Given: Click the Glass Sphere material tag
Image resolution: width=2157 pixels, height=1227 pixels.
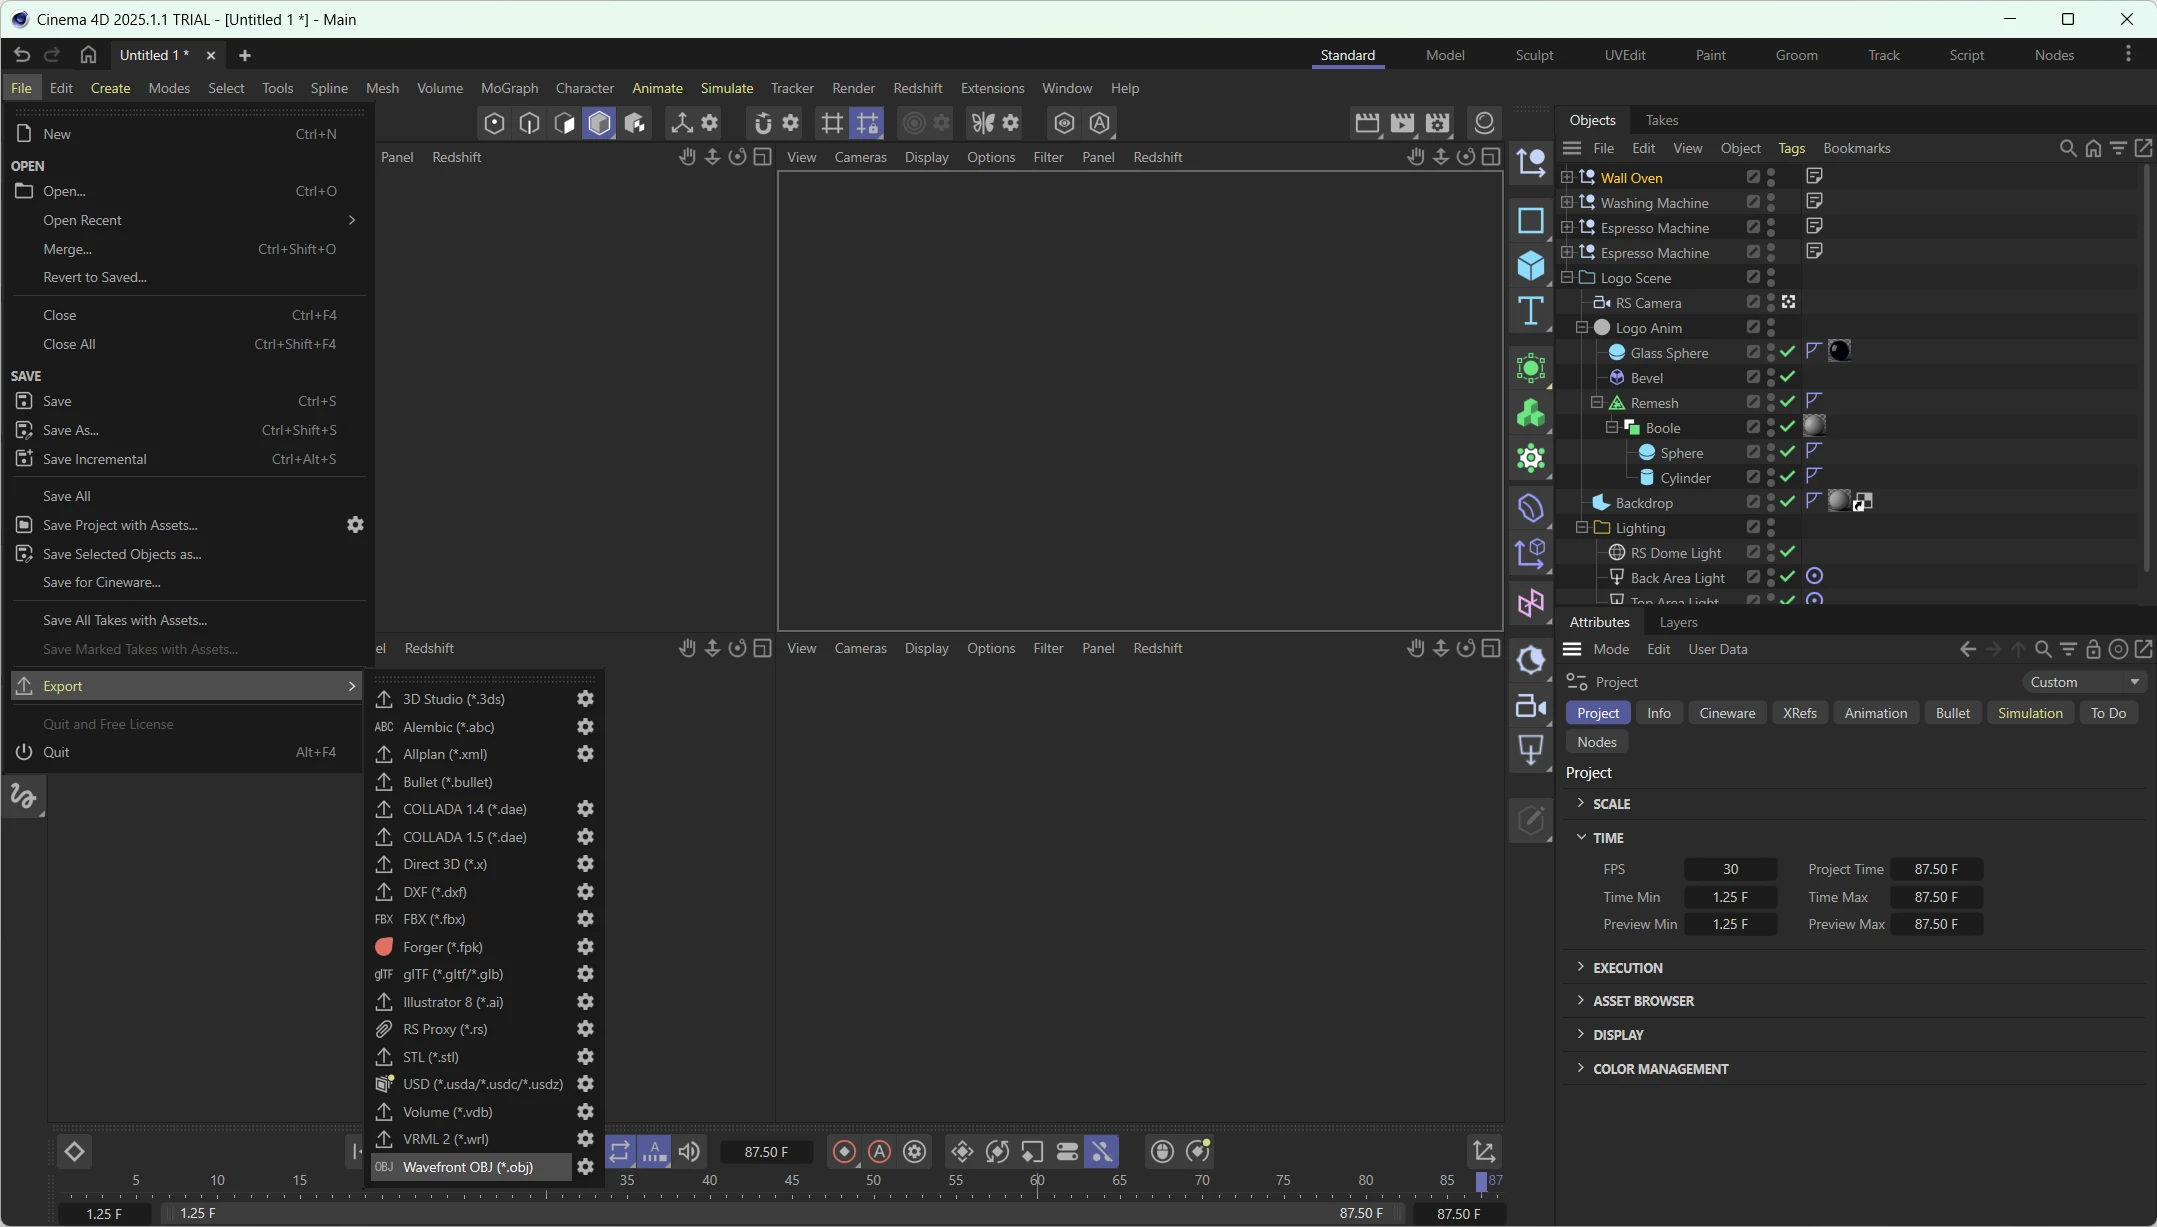Looking at the screenshot, I should pos(1840,351).
